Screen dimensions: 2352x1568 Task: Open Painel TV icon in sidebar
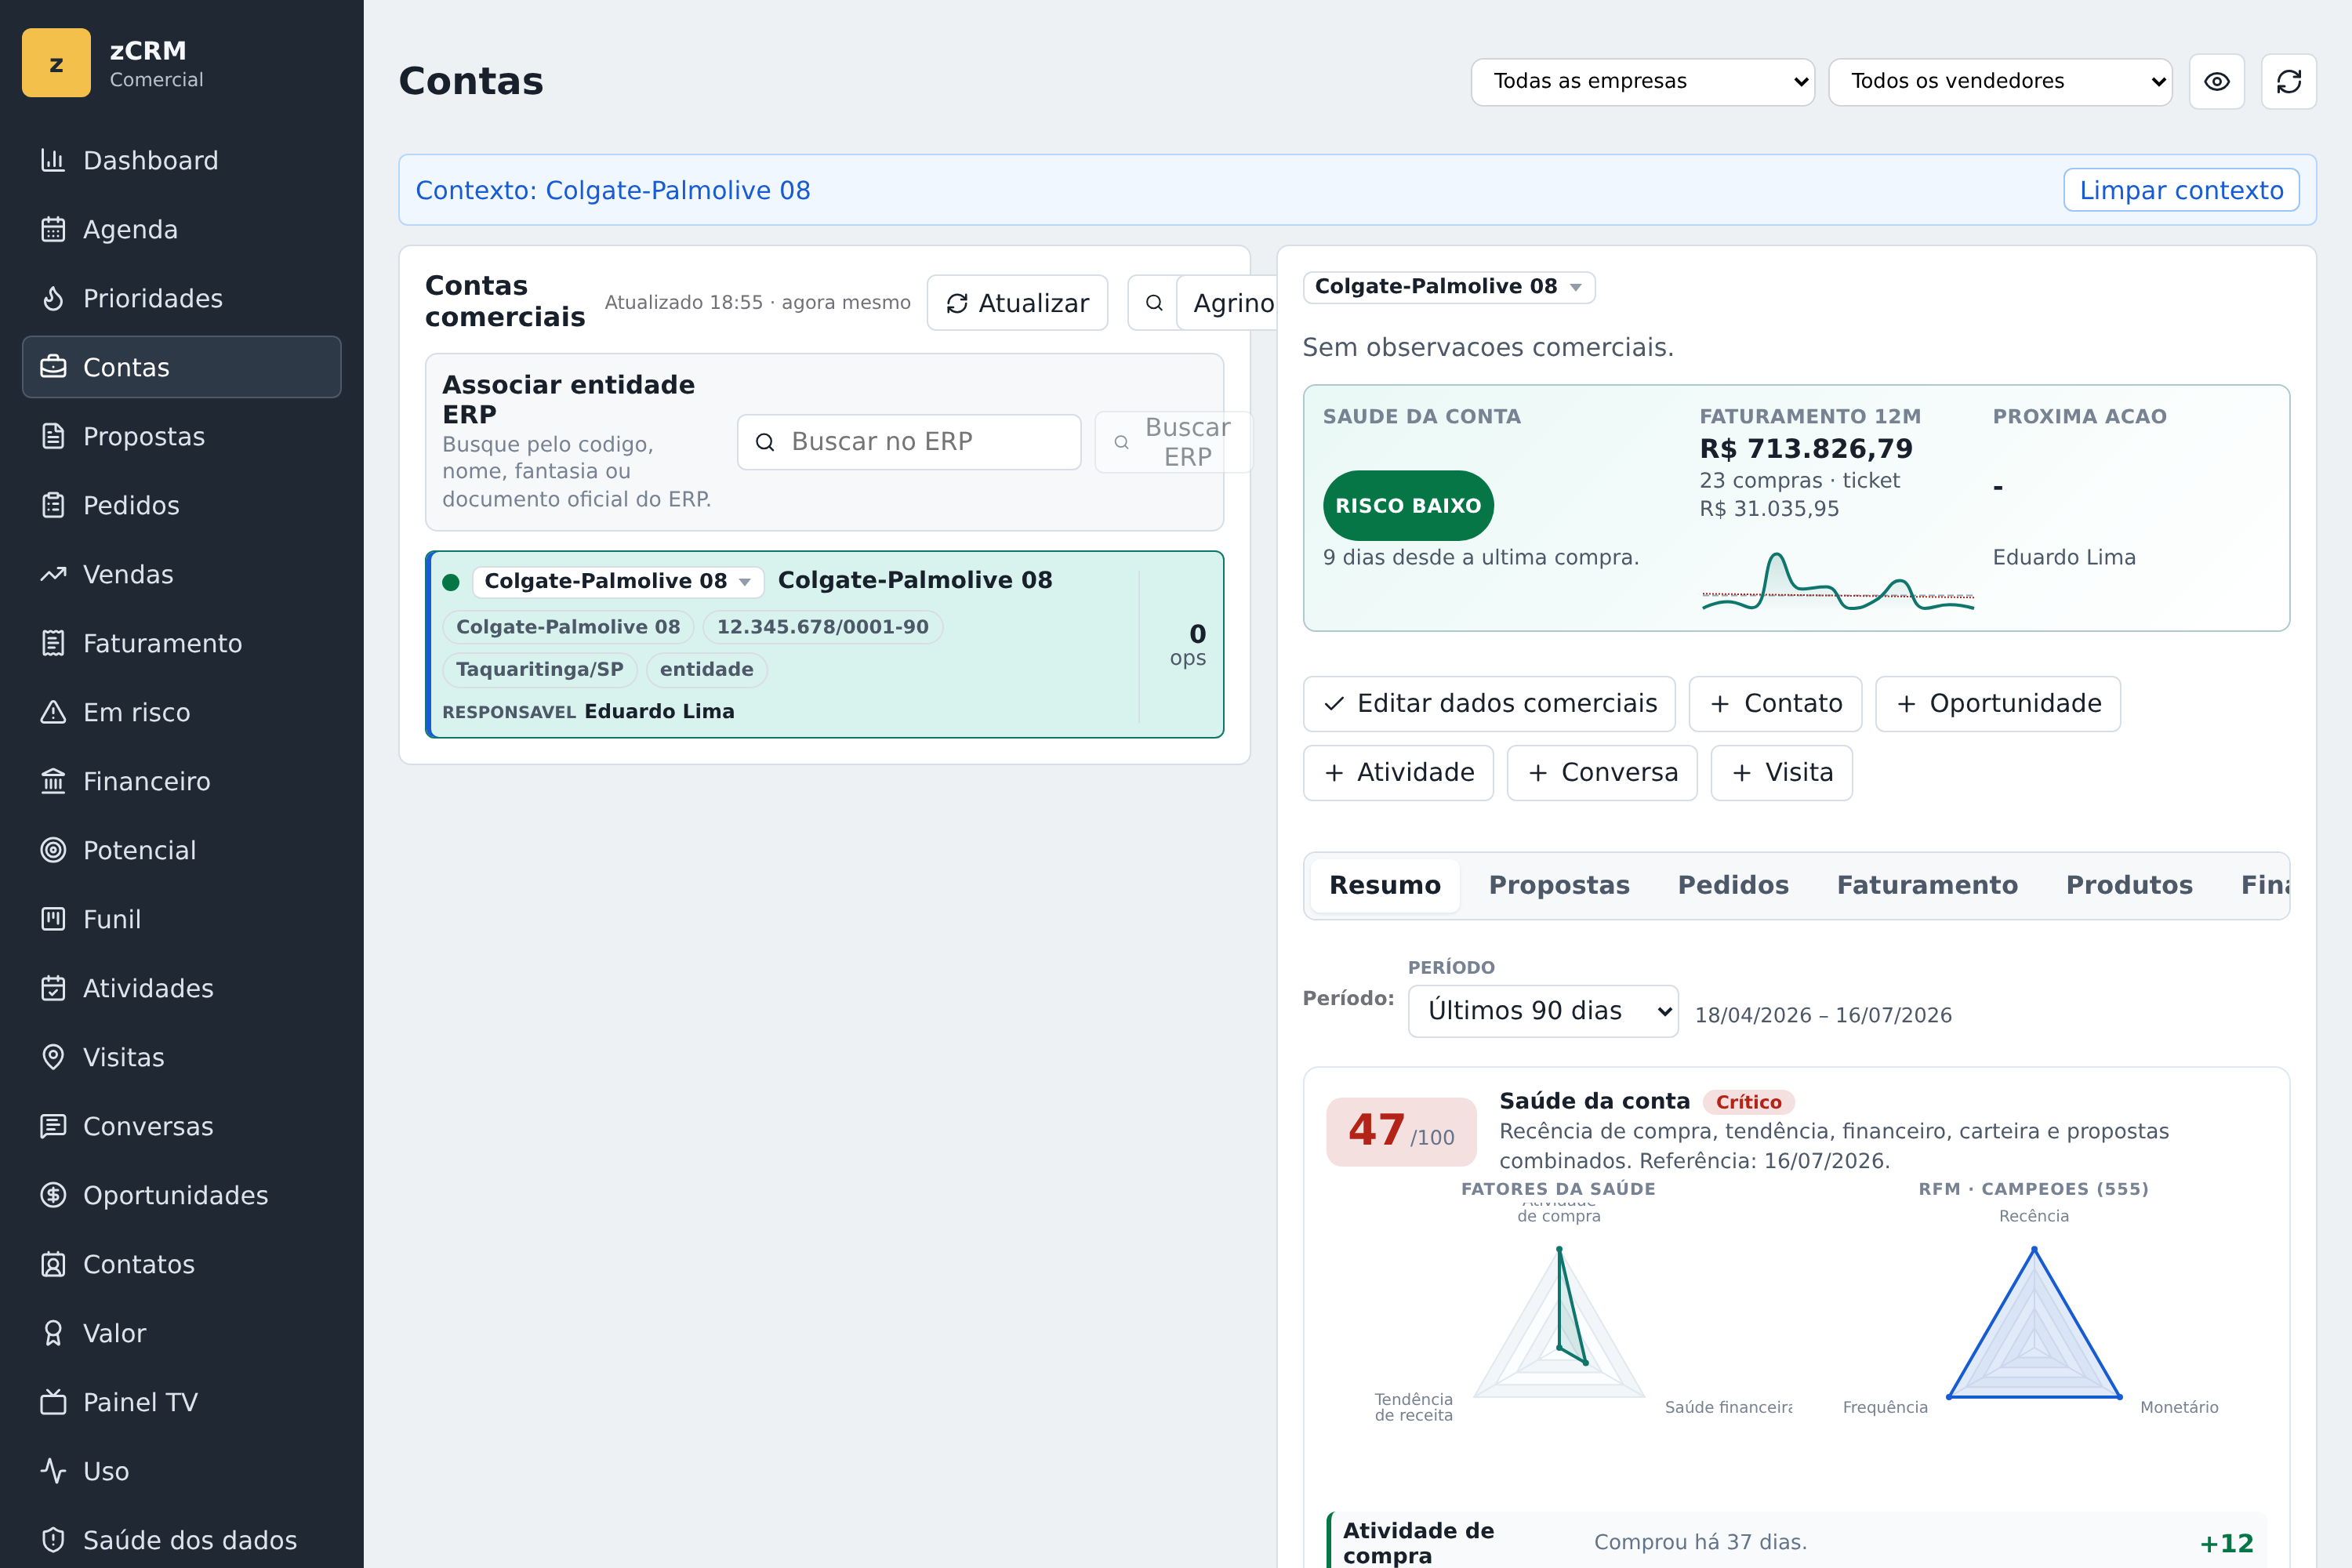click(53, 1402)
